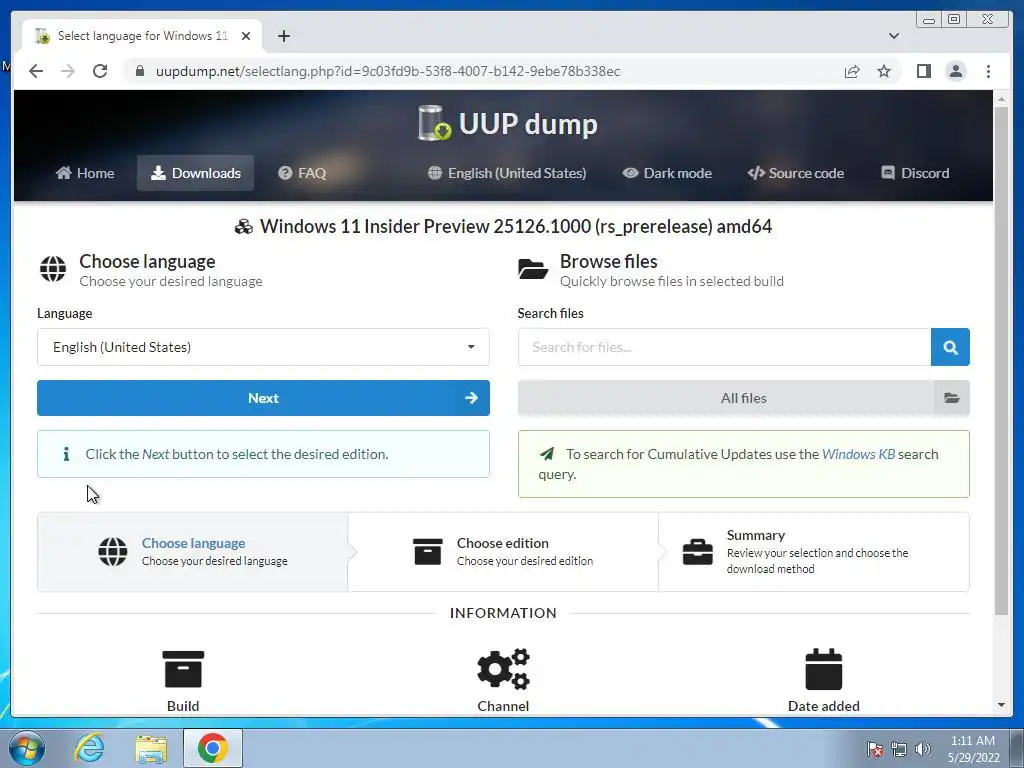Go back in Chrome
This screenshot has width=1024, height=768.
tap(36, 71)
